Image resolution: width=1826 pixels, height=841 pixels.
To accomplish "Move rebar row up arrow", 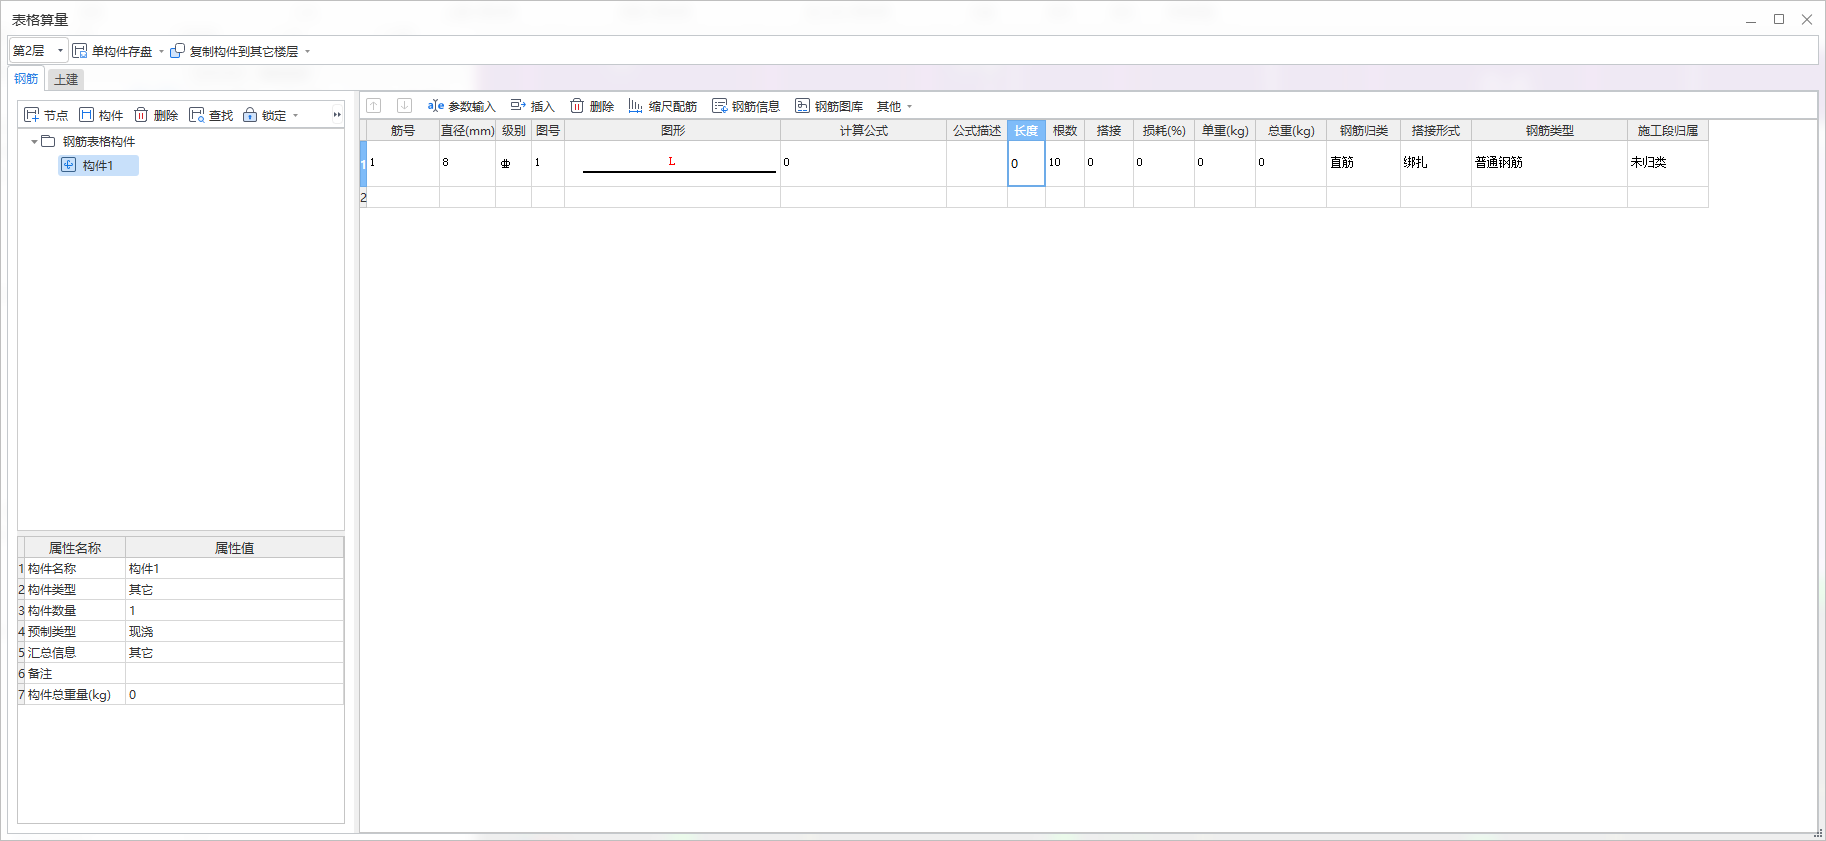I will (374, 106).
